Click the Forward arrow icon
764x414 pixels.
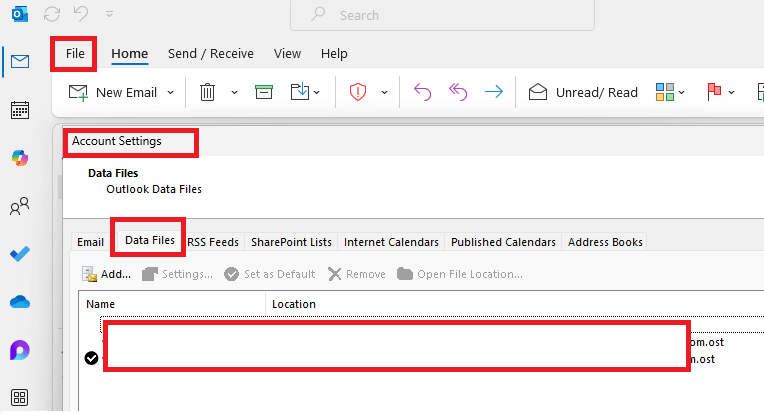494,92
